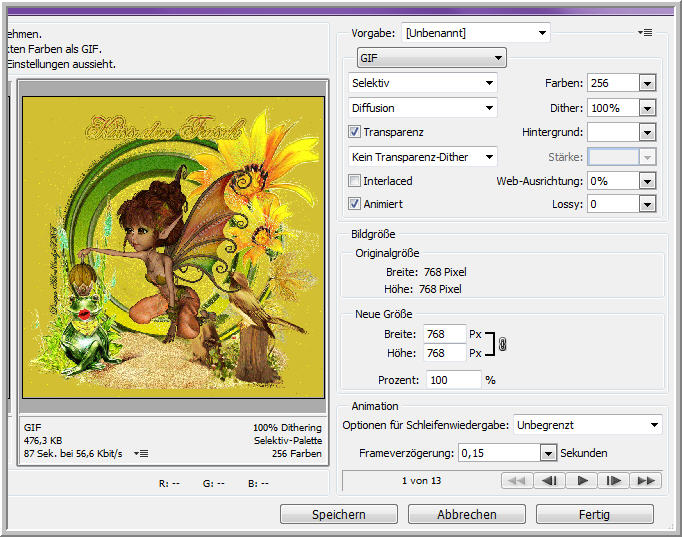This screenshot has height=537, width=682.
Task: Jump to first animation frame
Action: (x=517, y=480)
